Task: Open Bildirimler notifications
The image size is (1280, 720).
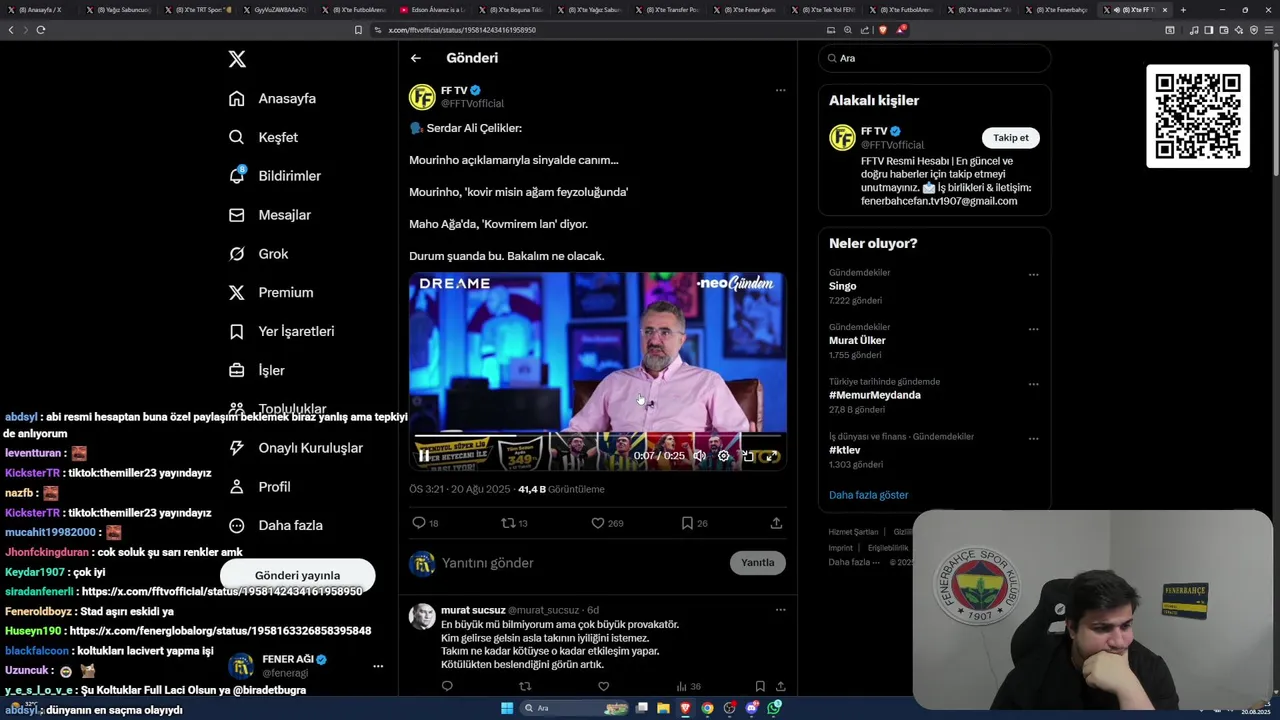Action: pyautogui.click(x=275, y=176)
